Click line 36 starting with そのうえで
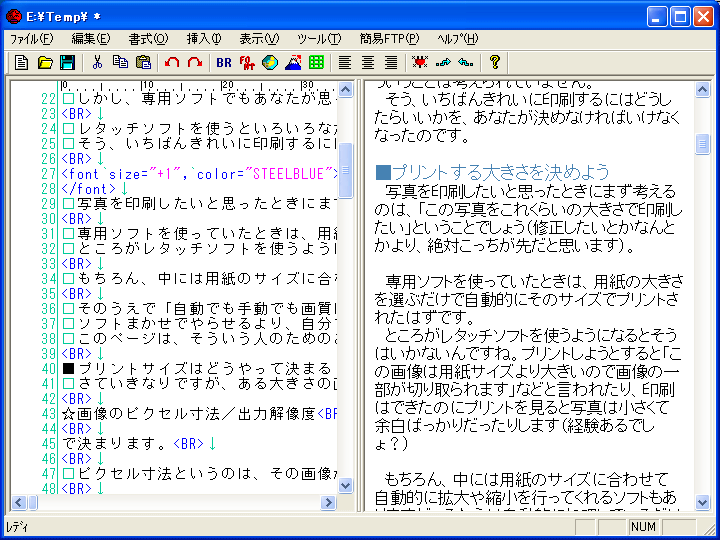Image resolution: width=720 pixels, height=540 pixels. tap(199, 309)
